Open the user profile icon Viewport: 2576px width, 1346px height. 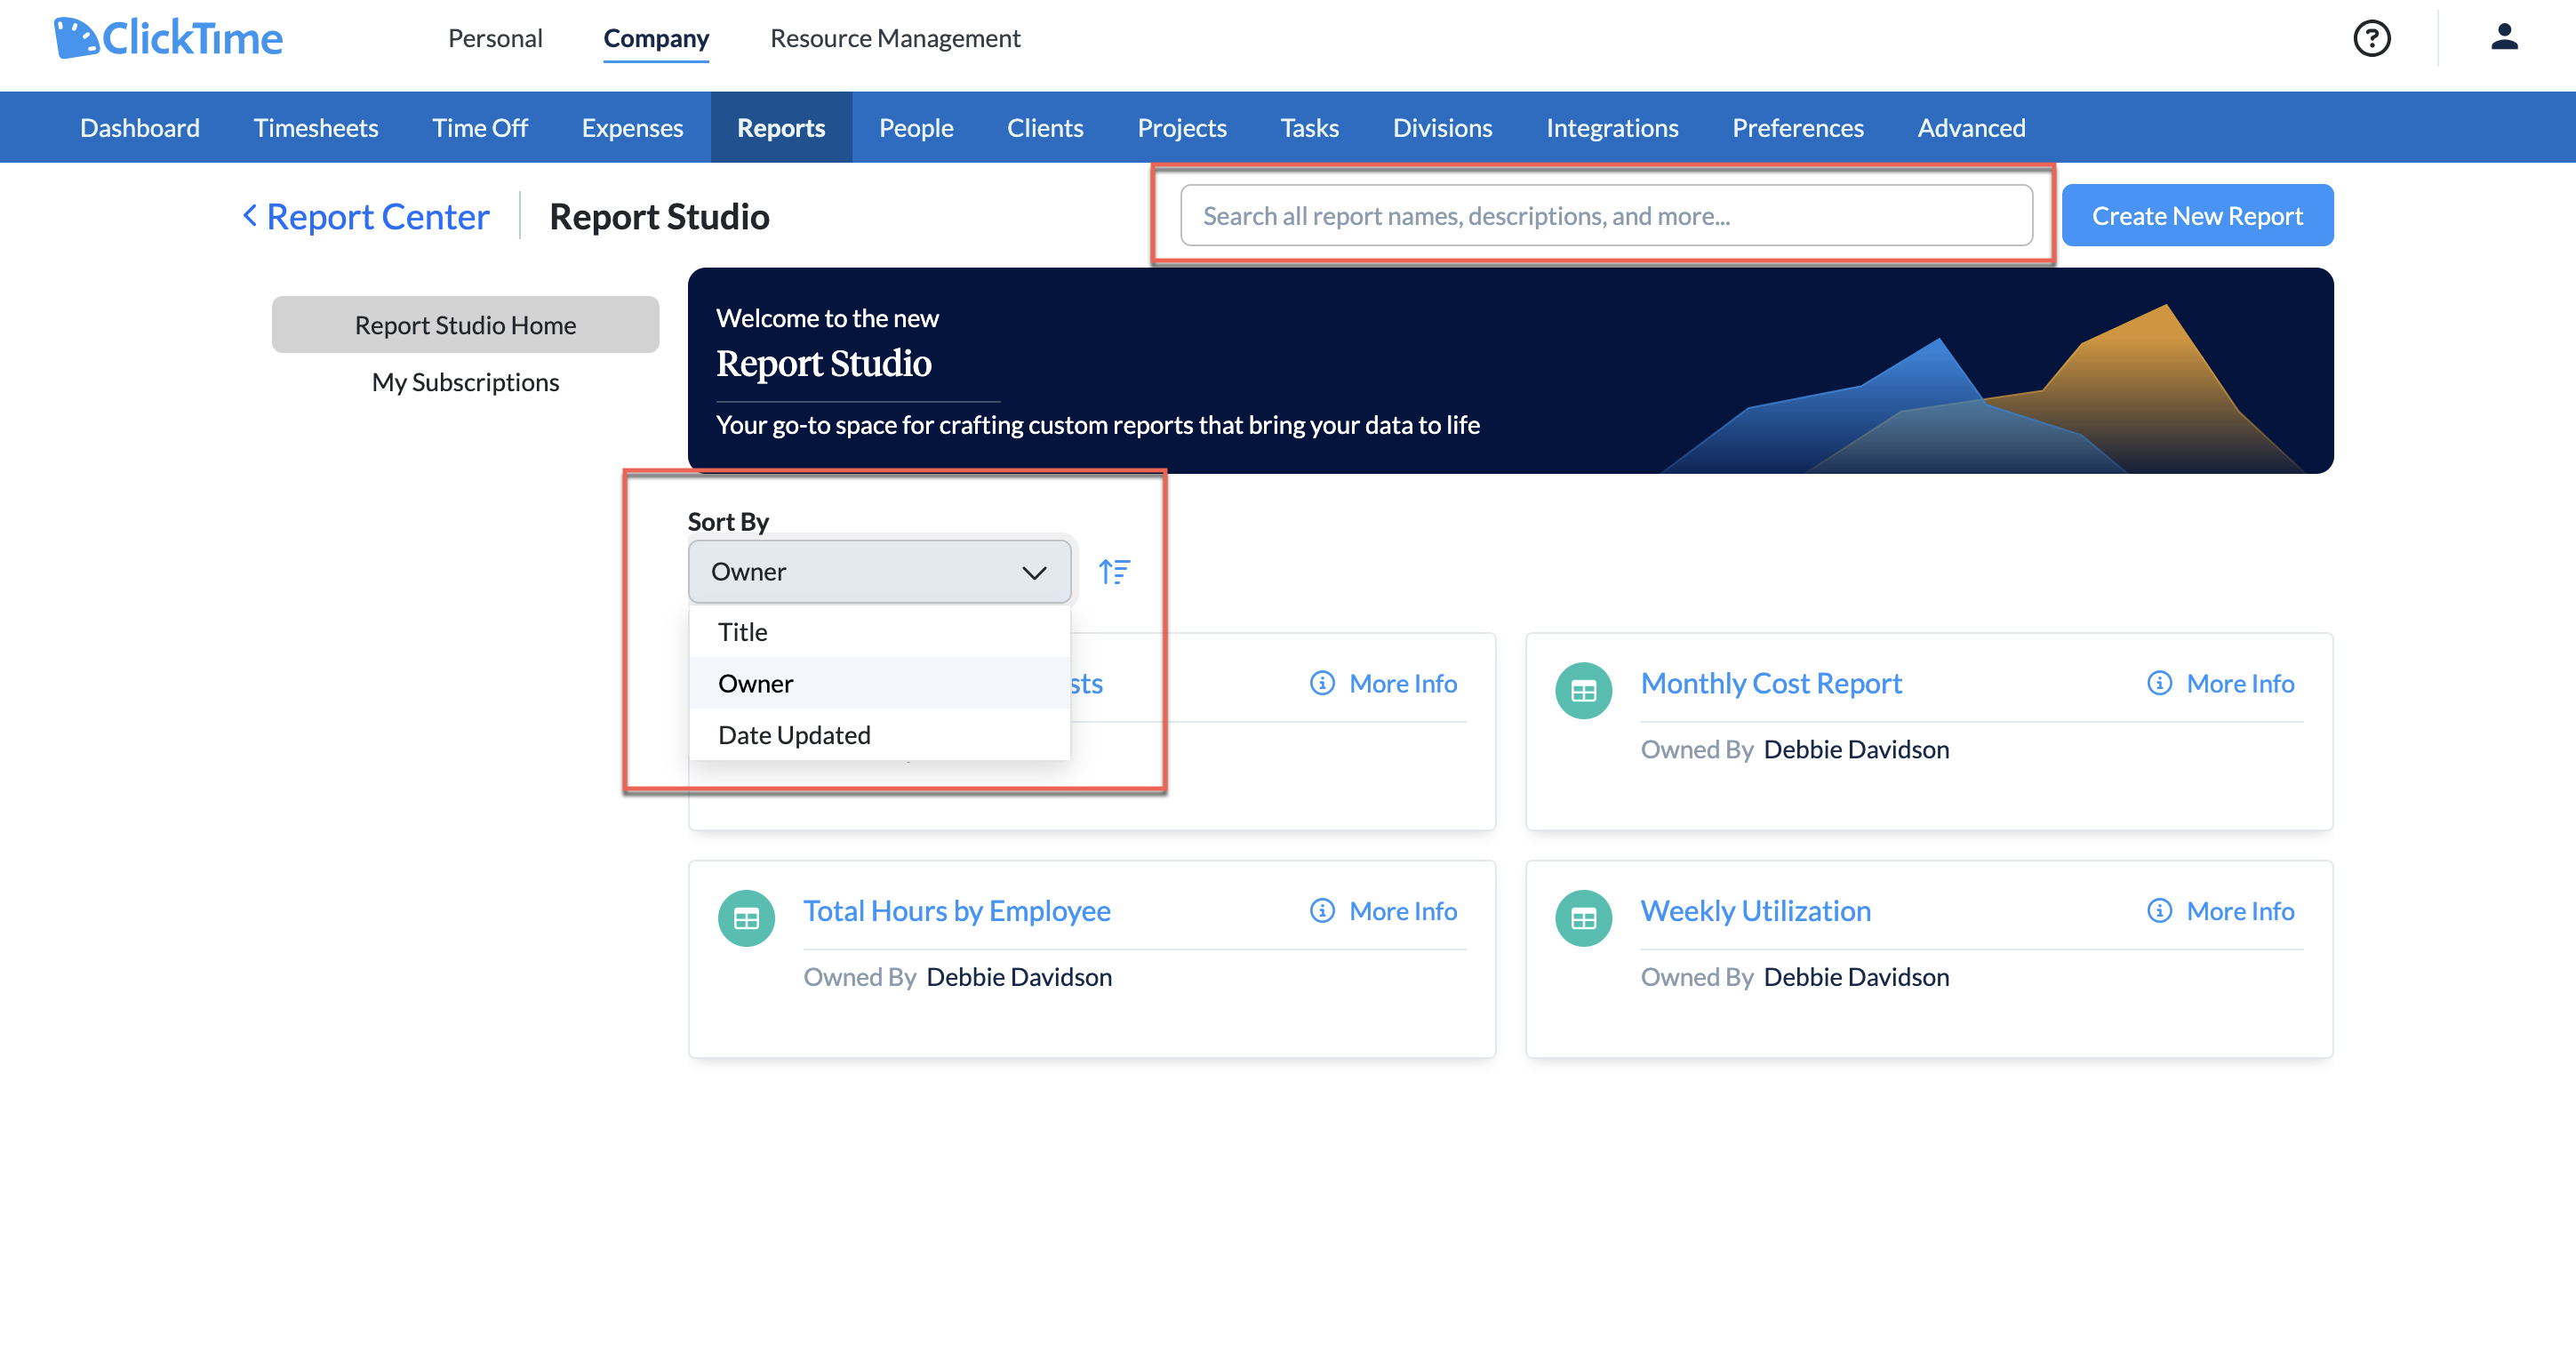coord(2504,37)
